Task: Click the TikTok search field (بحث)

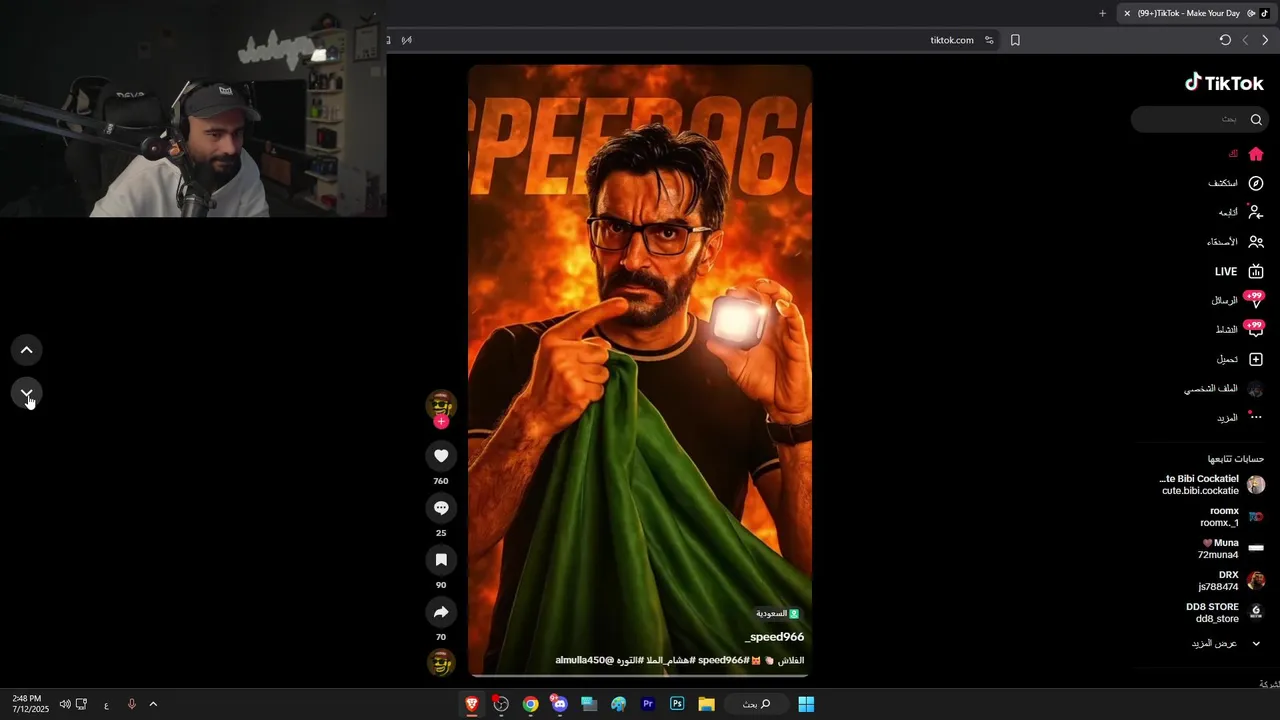Action: (x=1200, y=120)
